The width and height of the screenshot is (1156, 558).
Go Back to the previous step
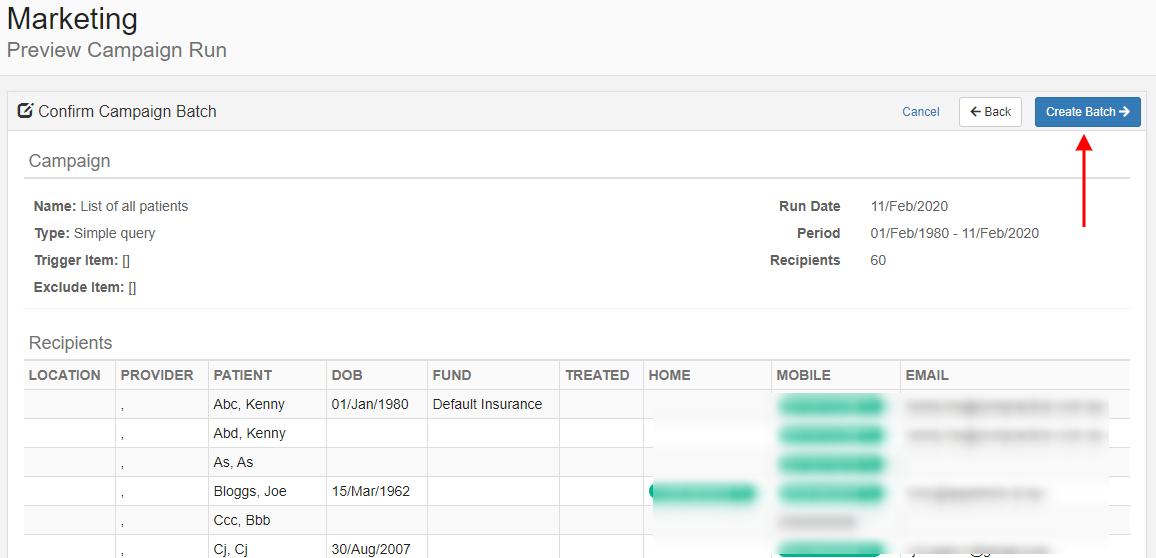(990, 112)
